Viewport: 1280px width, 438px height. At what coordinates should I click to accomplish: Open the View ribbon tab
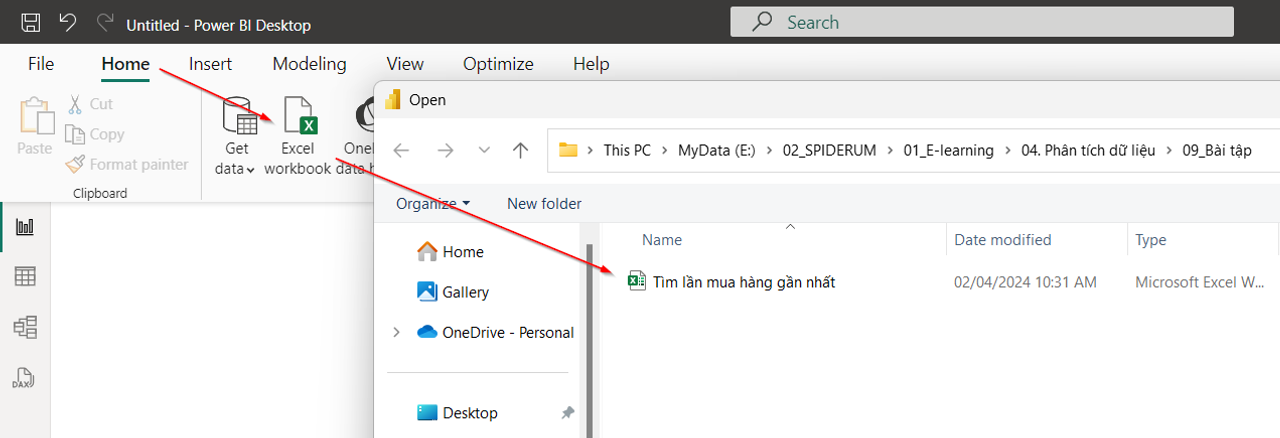pyautogui.click(x=405, y=64)
